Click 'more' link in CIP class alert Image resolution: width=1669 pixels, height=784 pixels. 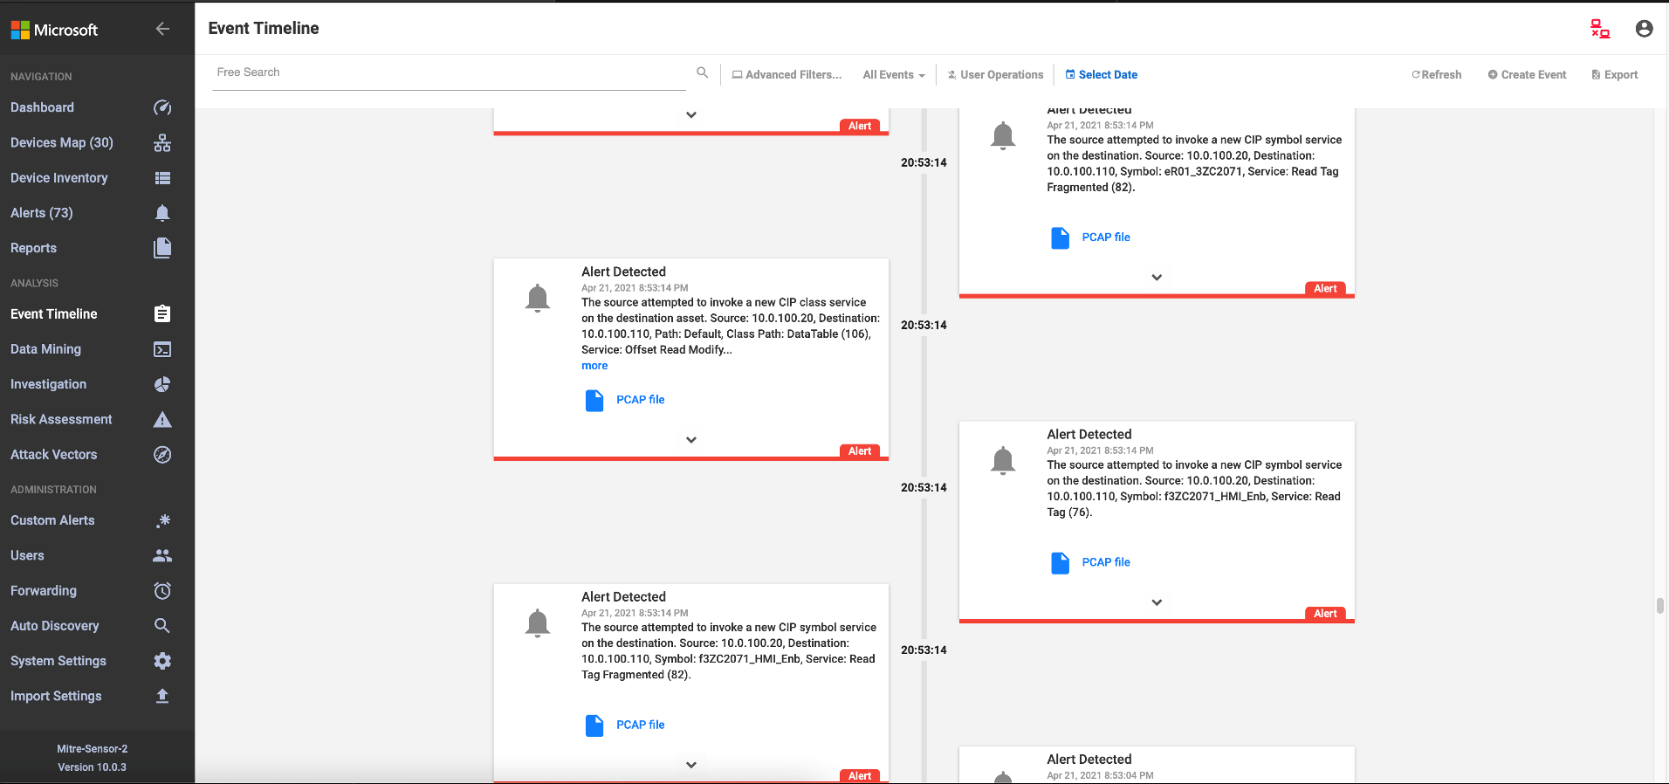[x=594, y=366]
